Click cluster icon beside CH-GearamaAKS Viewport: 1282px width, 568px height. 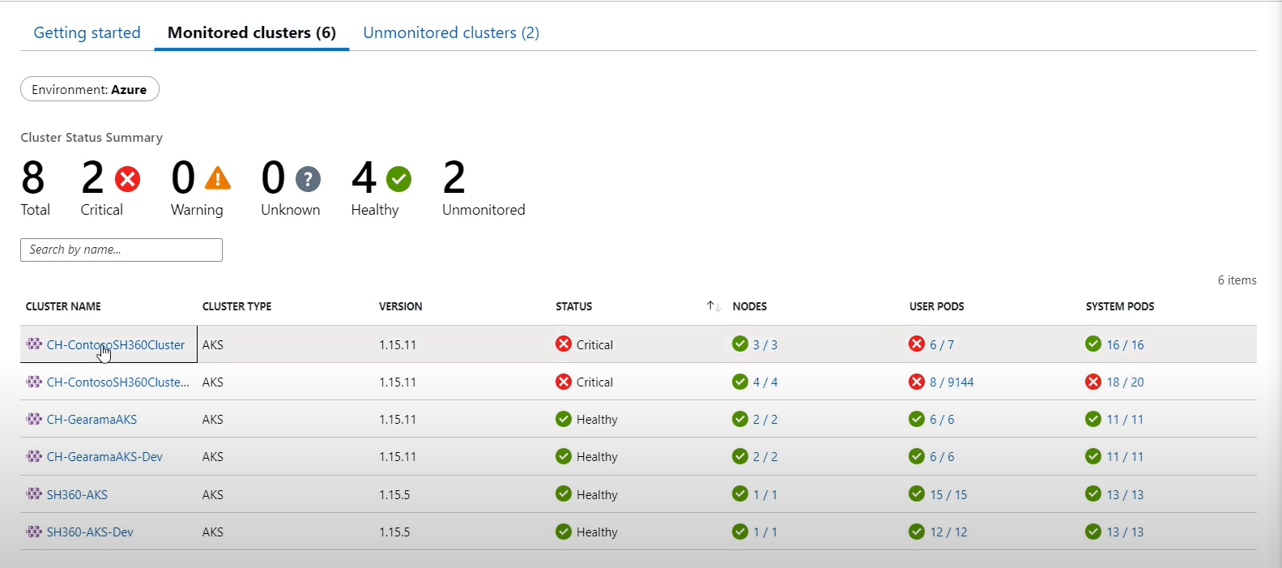tap(34, 419)
